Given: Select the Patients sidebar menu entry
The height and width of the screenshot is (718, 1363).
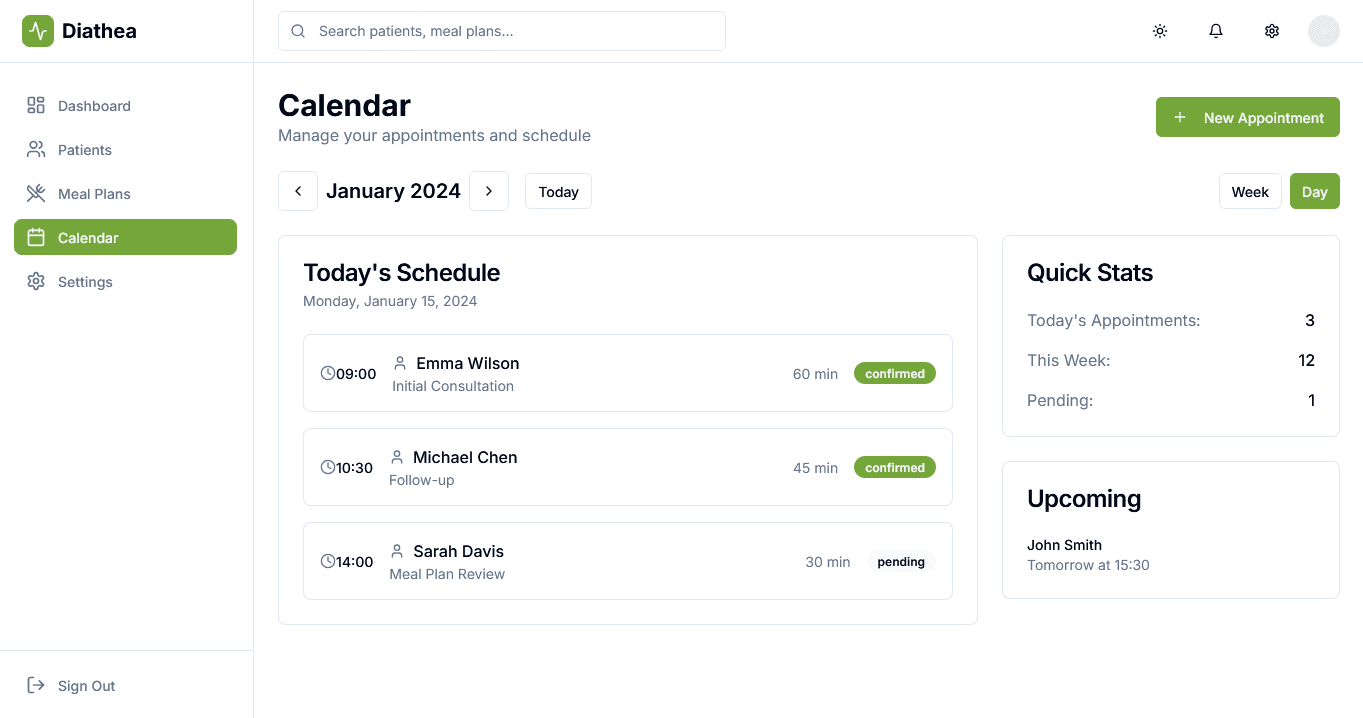Looking at the screenshot, I should 86,149.
